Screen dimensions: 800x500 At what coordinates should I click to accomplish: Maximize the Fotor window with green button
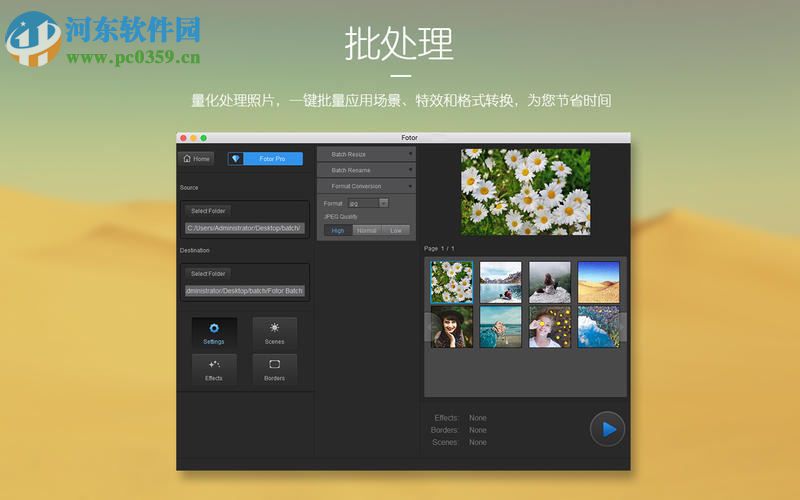(204, 138)
